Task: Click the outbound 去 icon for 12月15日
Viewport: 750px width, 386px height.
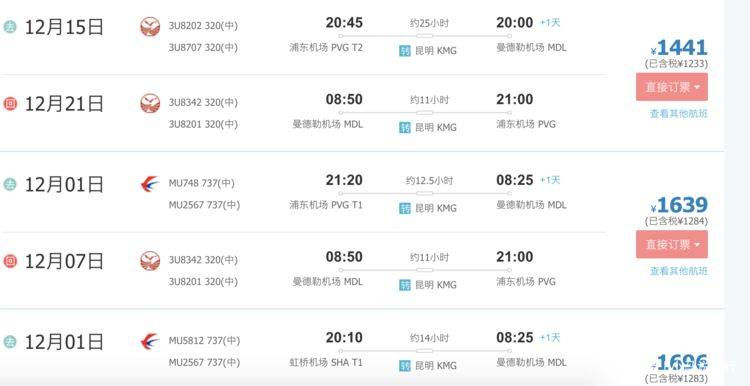Action: pyautogui.click(x=10, y=27)
